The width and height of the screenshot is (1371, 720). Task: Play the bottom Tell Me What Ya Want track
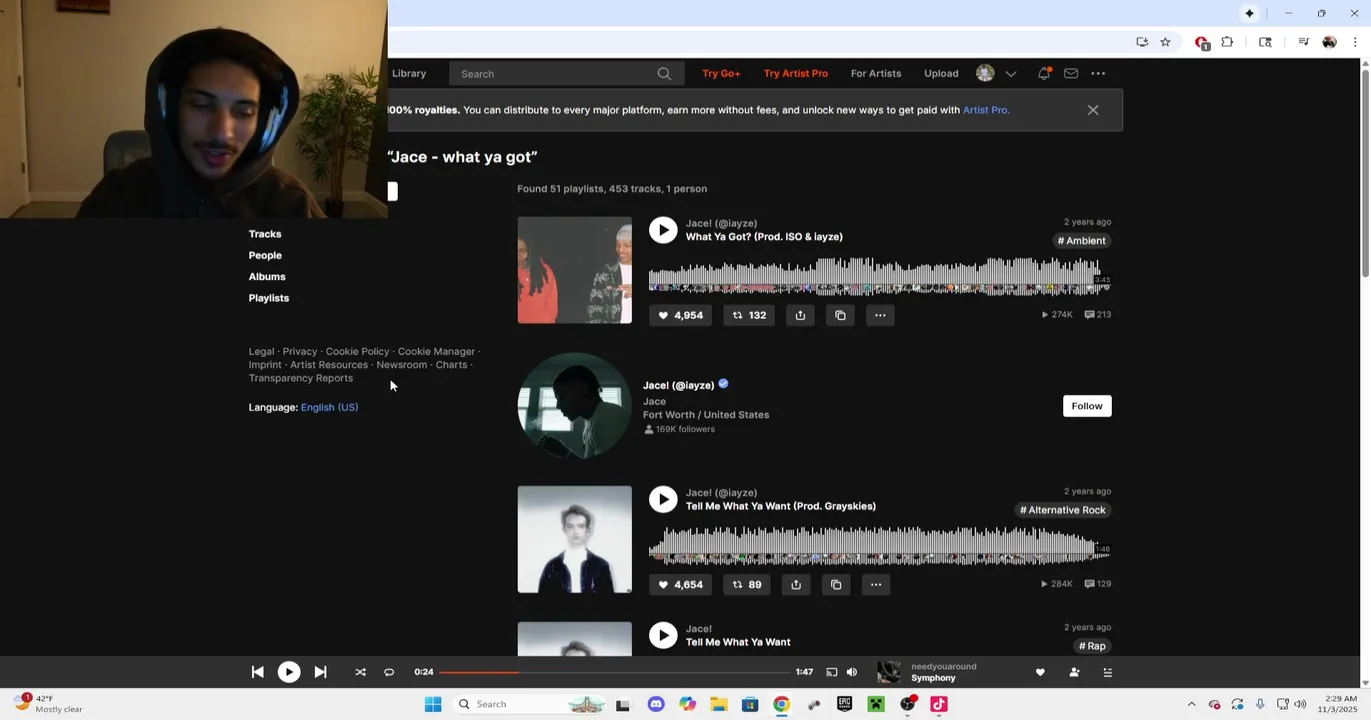tap(663, 635)
